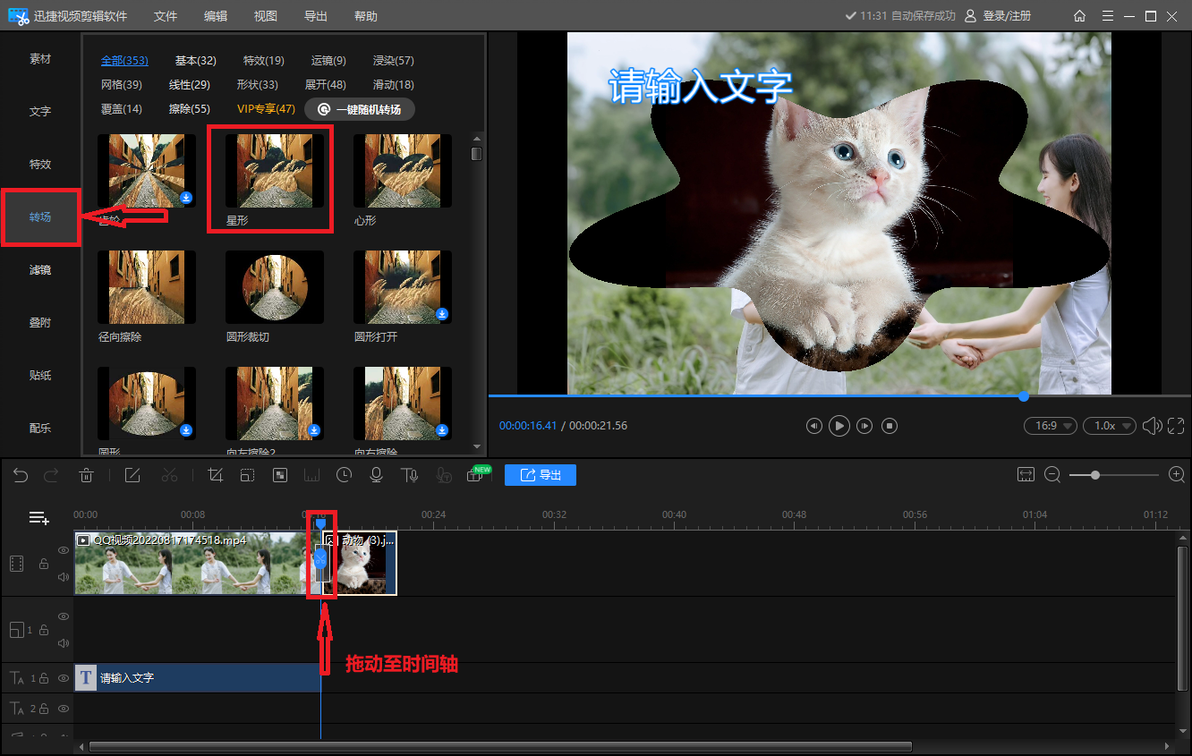Switch to 文字 sidebar panel
The image size is (1192, 756).
40,111
